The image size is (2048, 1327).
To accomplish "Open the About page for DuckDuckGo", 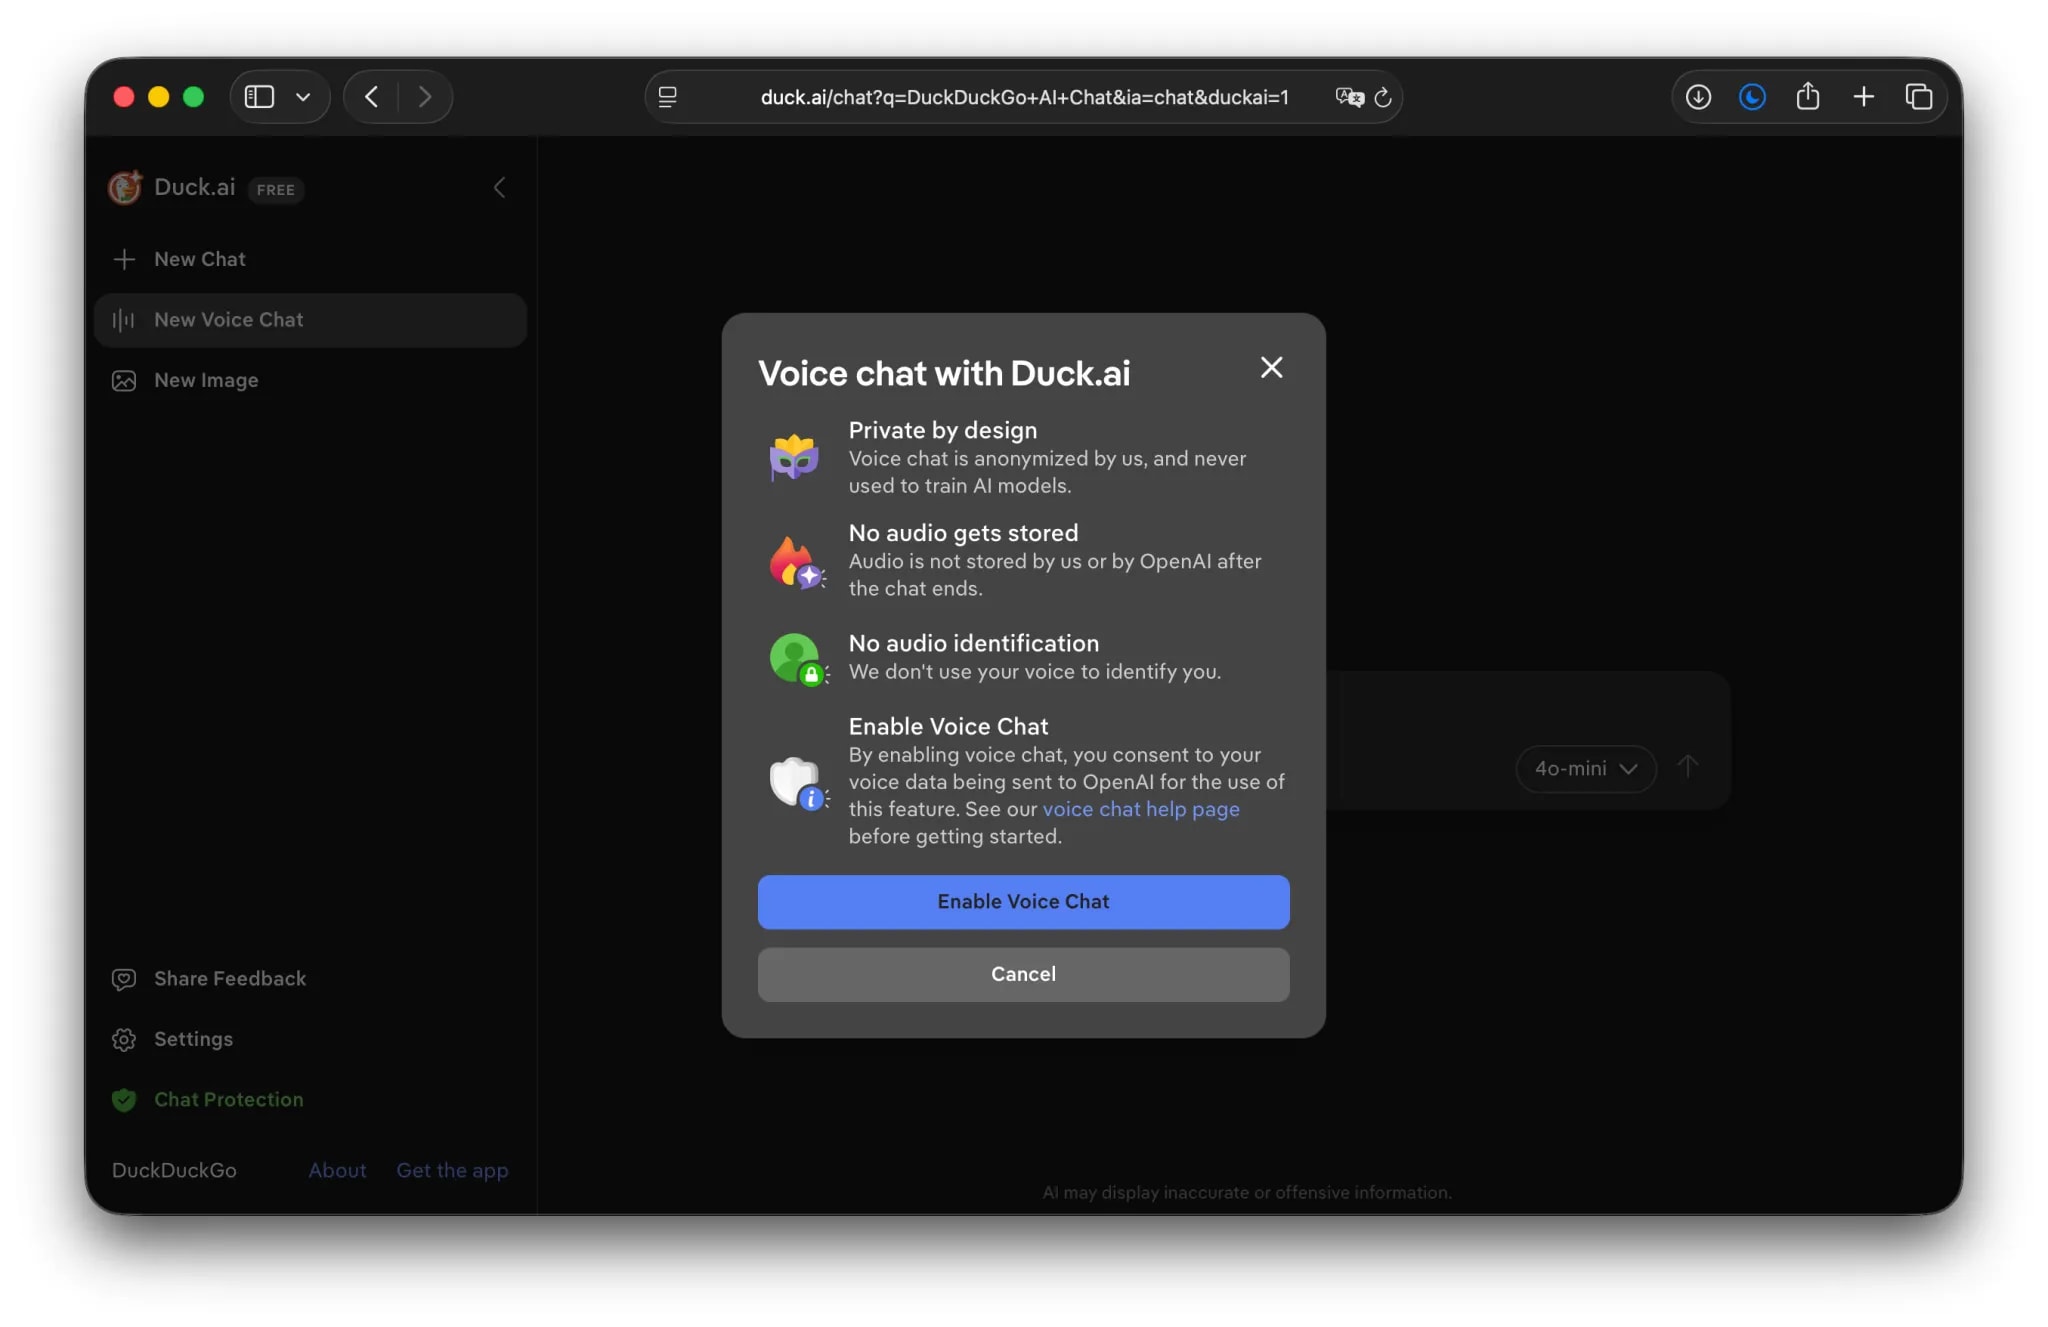I will (336, 1170).
